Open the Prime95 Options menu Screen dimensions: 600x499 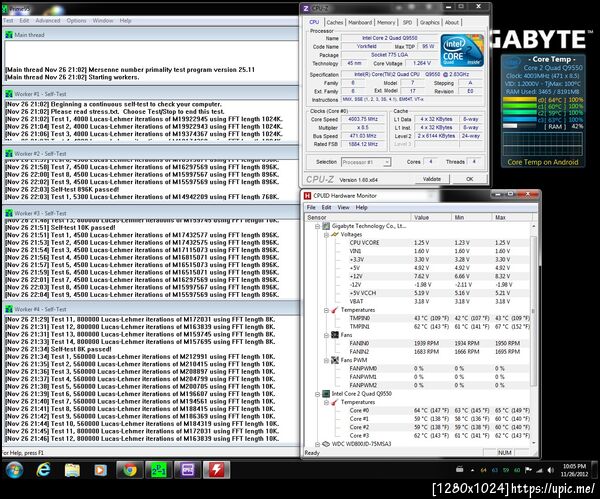pyautogui.click(x=76, y=21)
